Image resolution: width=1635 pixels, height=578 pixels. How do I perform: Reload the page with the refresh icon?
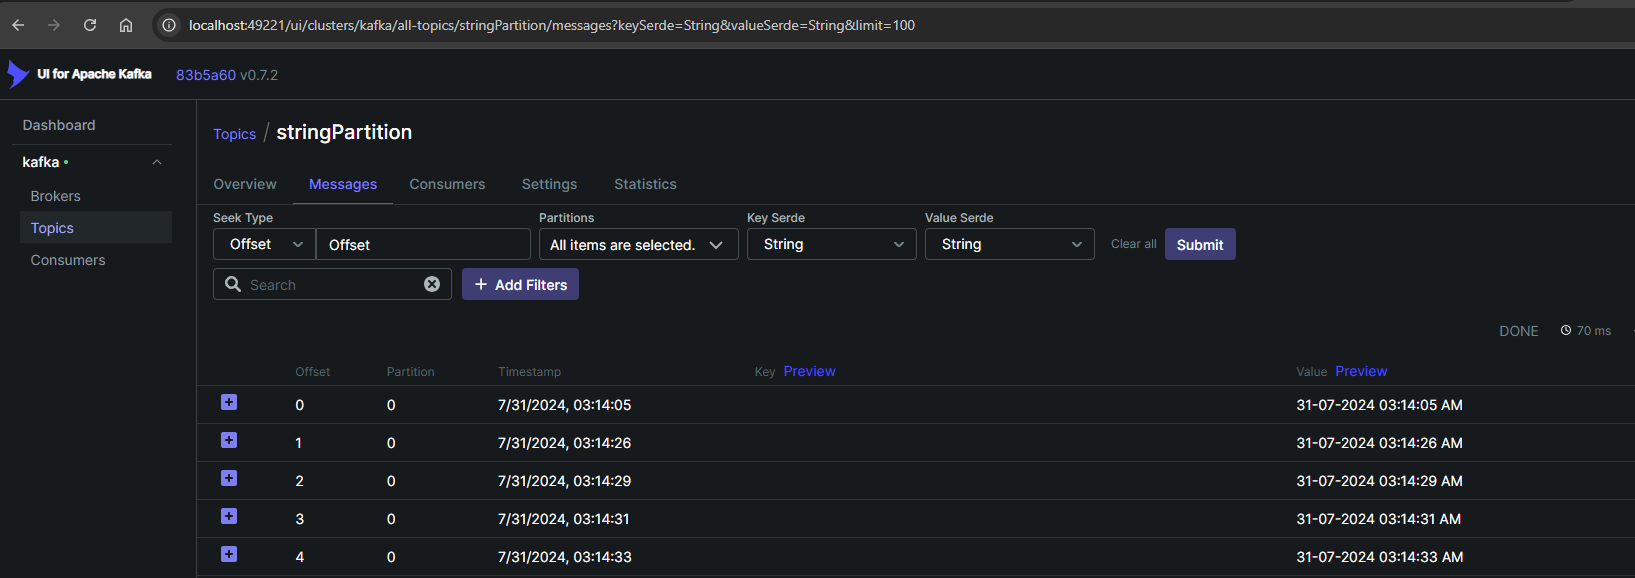[x=90, y=25]
